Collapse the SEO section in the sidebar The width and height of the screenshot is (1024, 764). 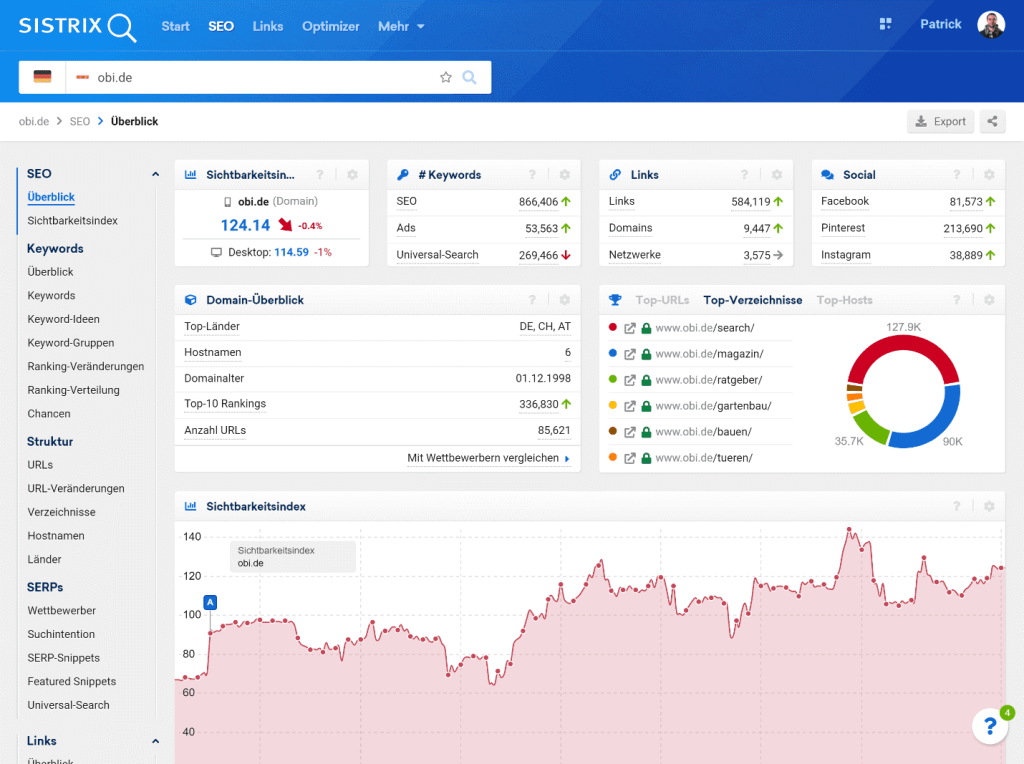pos(155,173)
